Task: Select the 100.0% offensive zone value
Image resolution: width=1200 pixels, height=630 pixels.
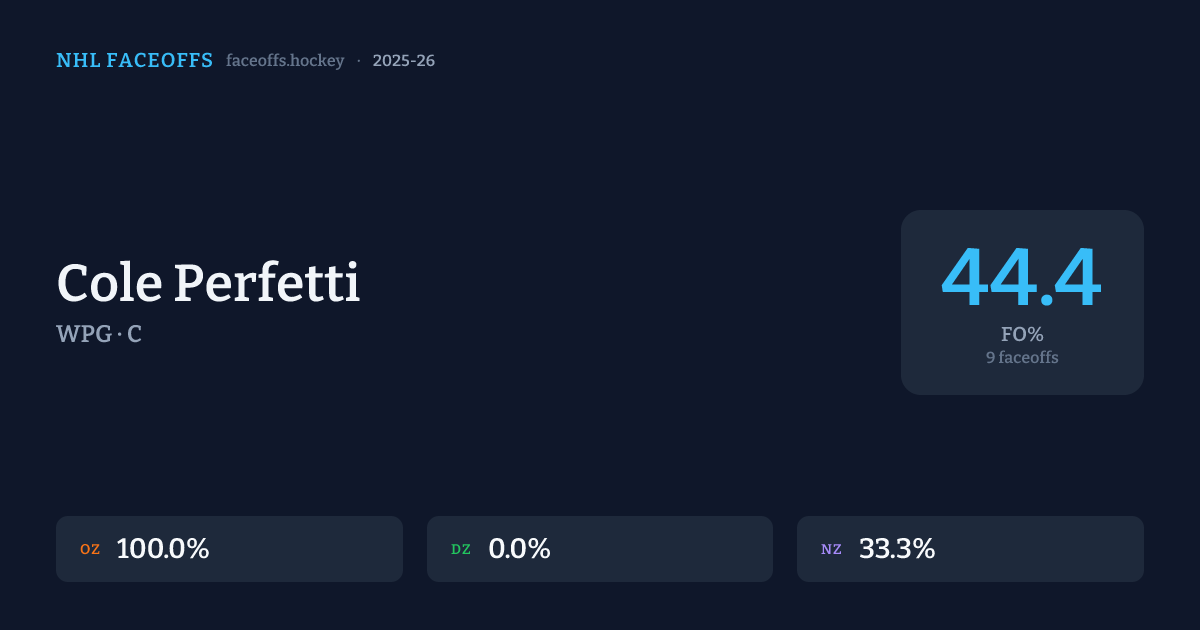Action: (x=163, y=549)
